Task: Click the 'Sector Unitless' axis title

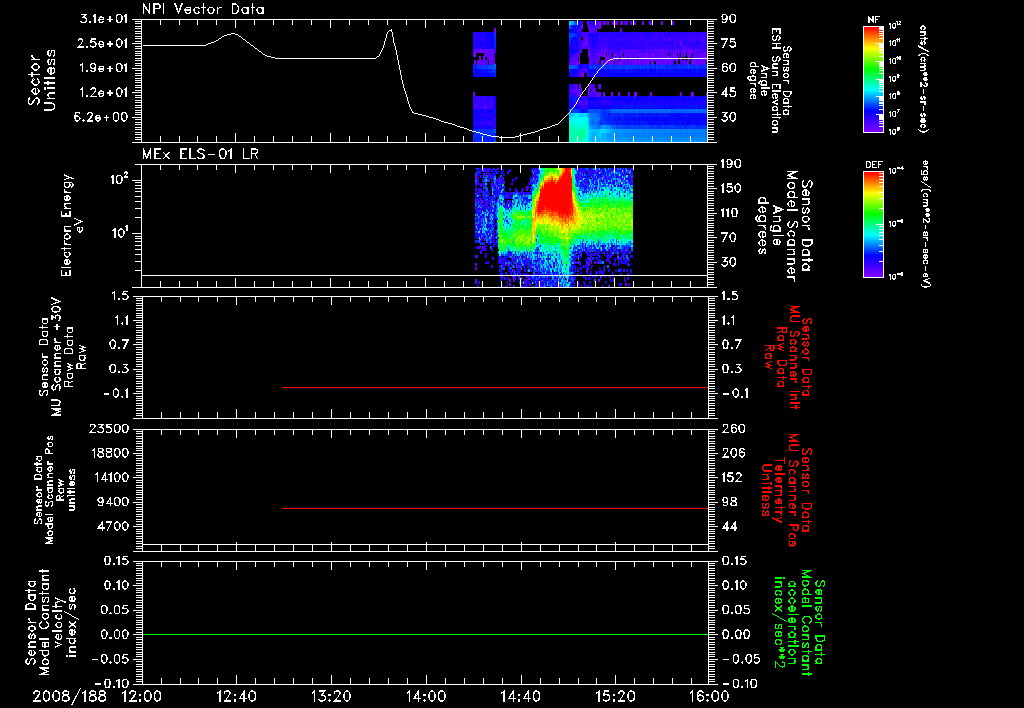Action: pos(42,80)
